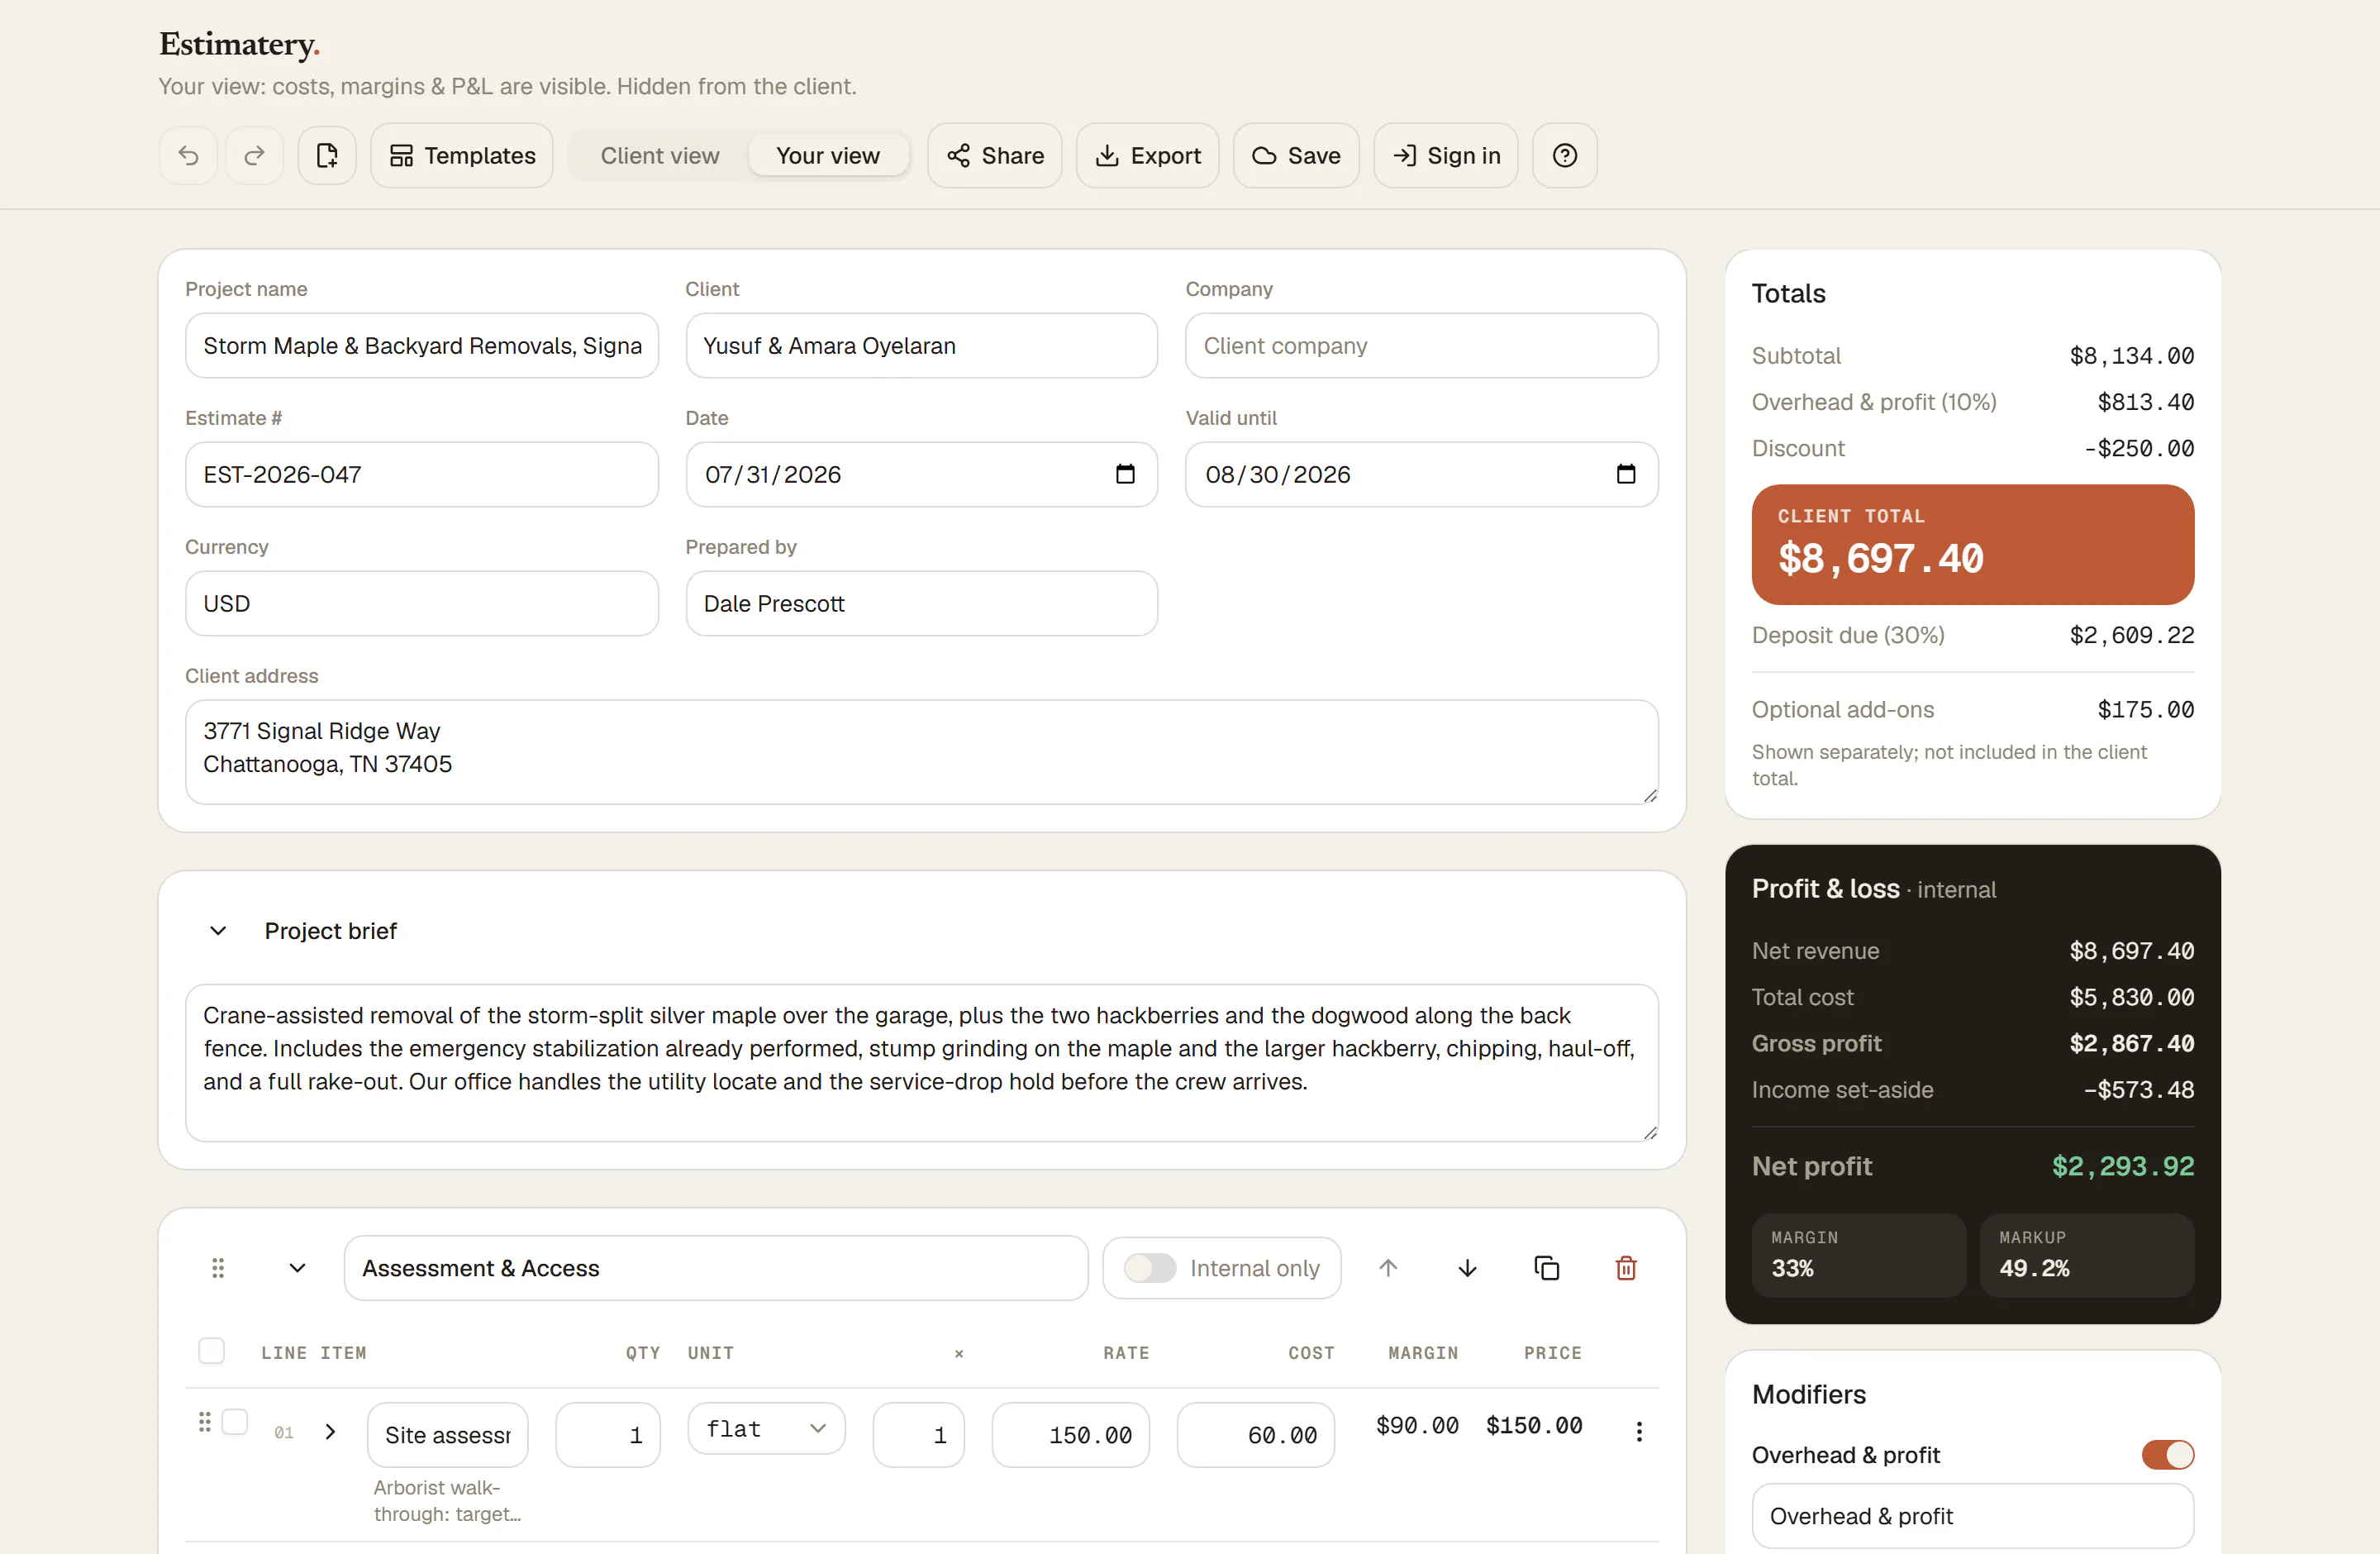Click the Optional add-ons $175.00 value
Image resolution: width=2380 pixels, height=1554 pixels.
[2145, 710]
